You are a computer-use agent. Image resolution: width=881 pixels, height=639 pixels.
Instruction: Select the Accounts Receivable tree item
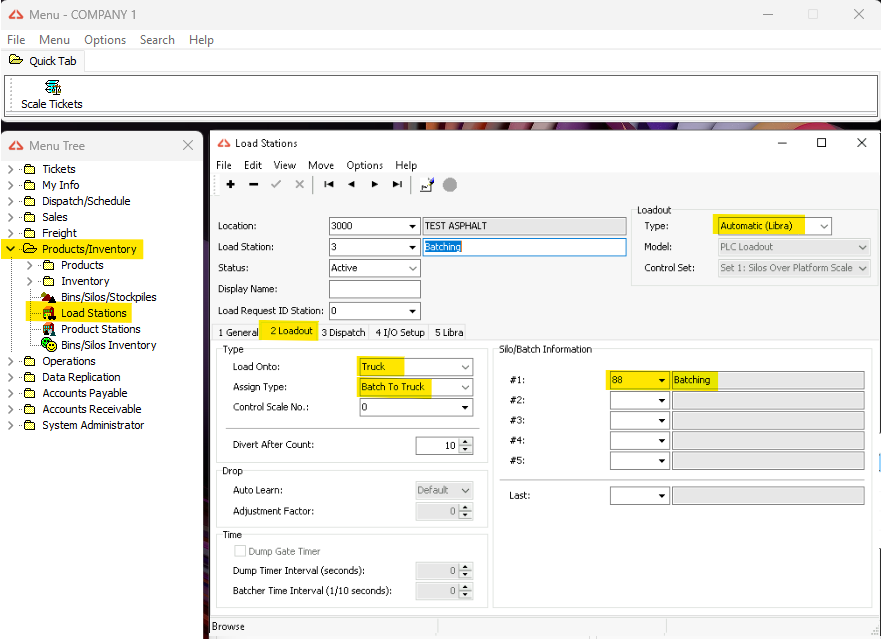pos(92,409)
